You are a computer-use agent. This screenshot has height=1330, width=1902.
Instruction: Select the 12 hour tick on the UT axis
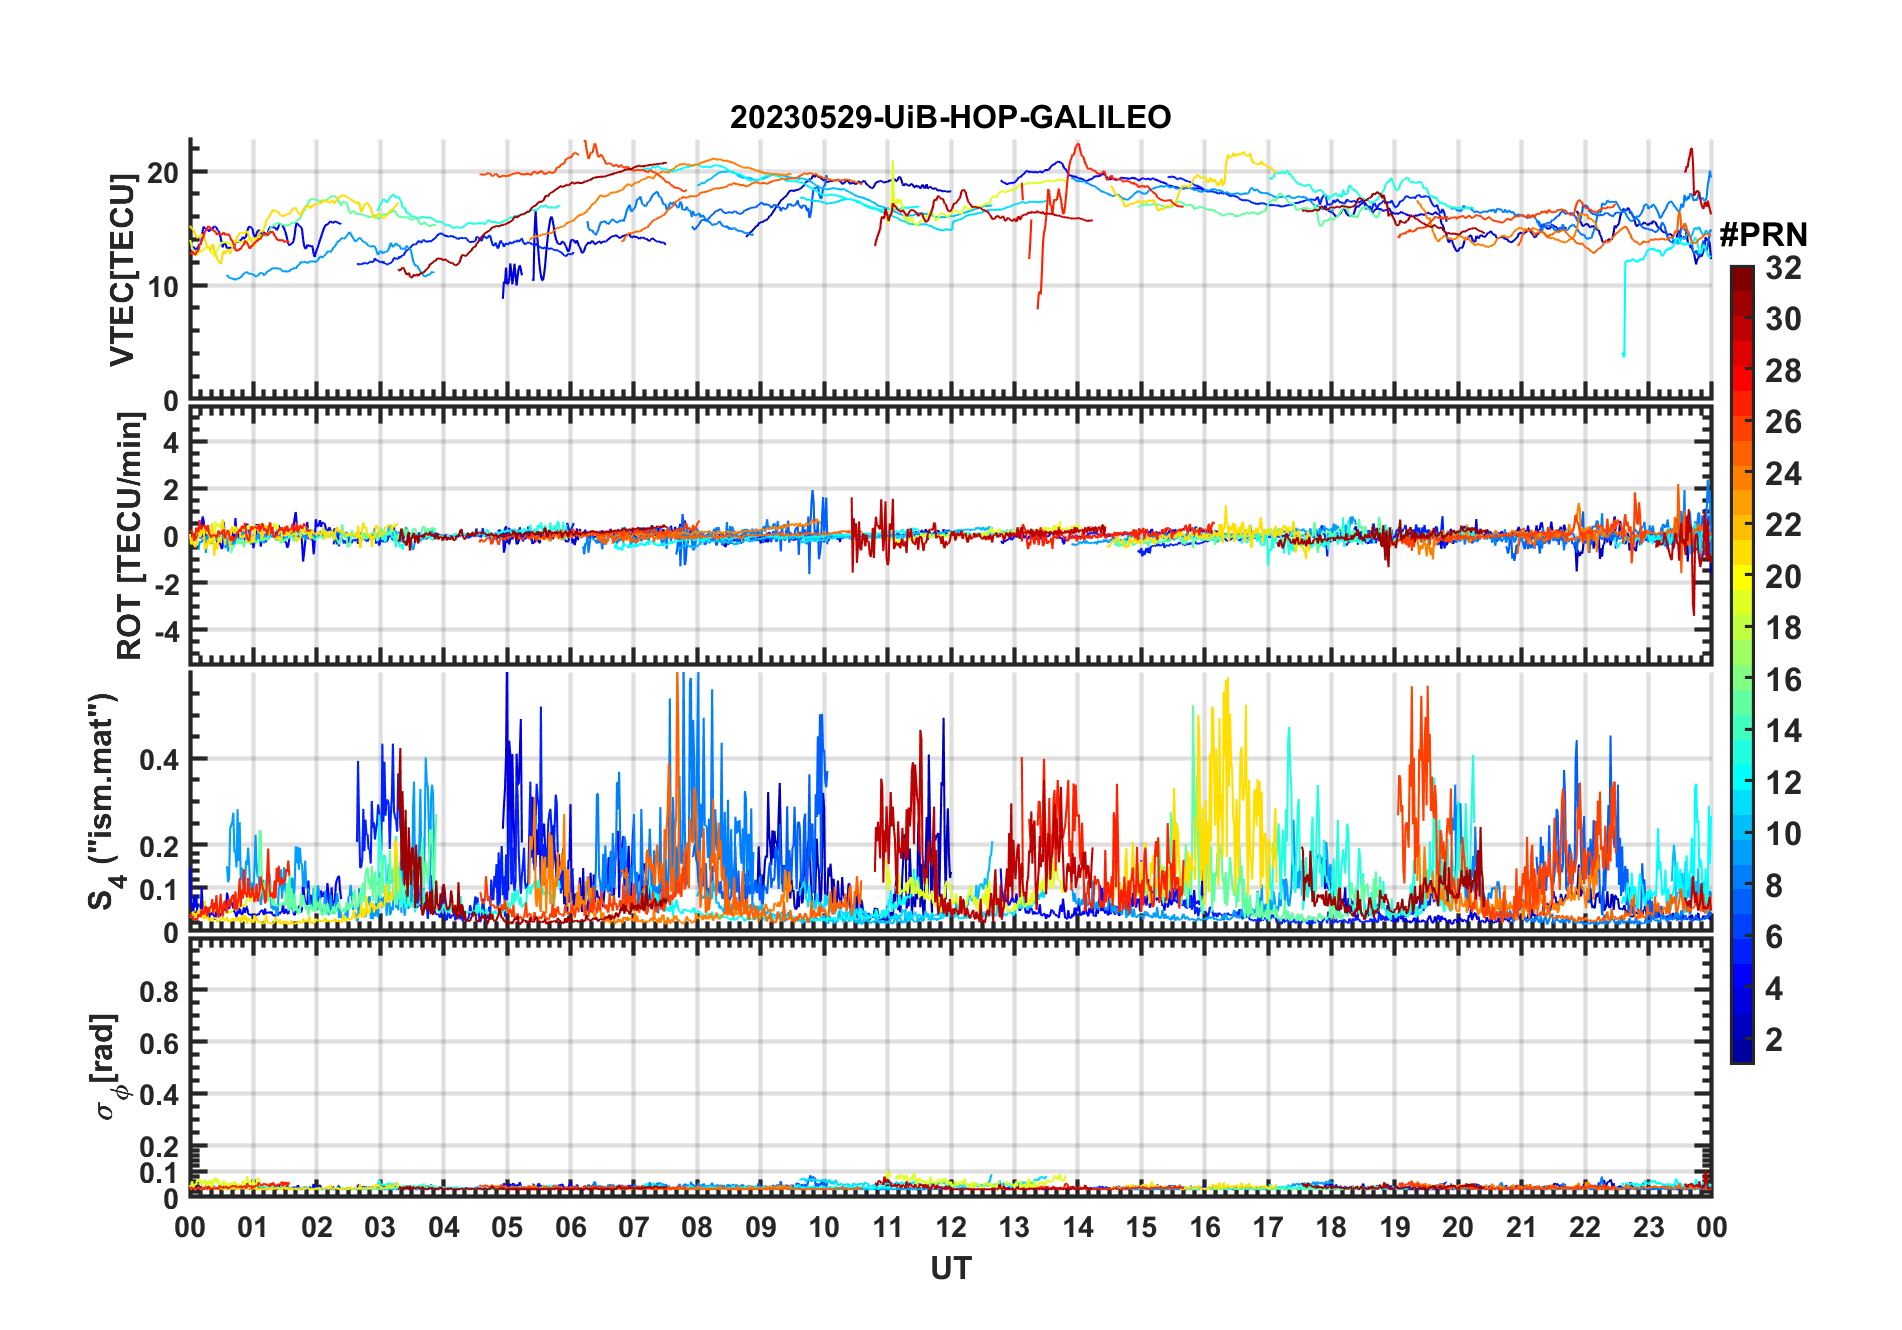click(x=951, y=1228)
